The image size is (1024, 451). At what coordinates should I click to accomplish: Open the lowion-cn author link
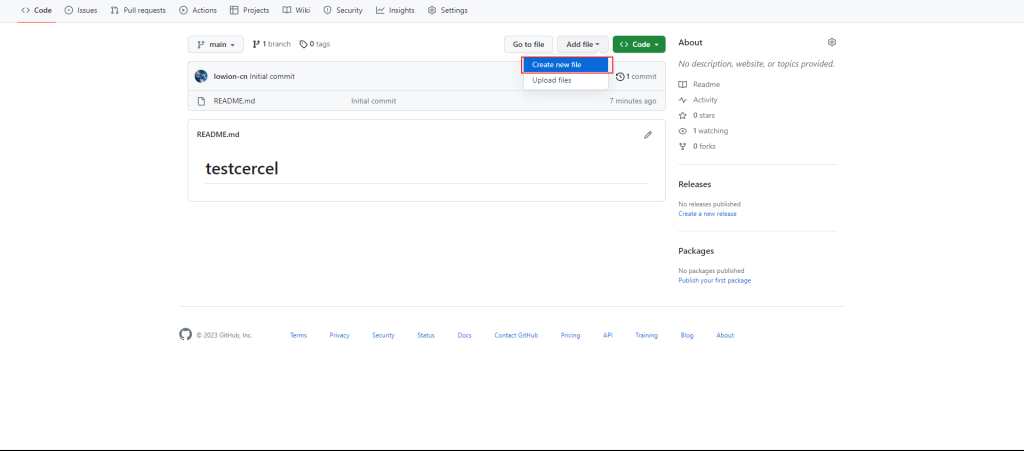[231, 76]
